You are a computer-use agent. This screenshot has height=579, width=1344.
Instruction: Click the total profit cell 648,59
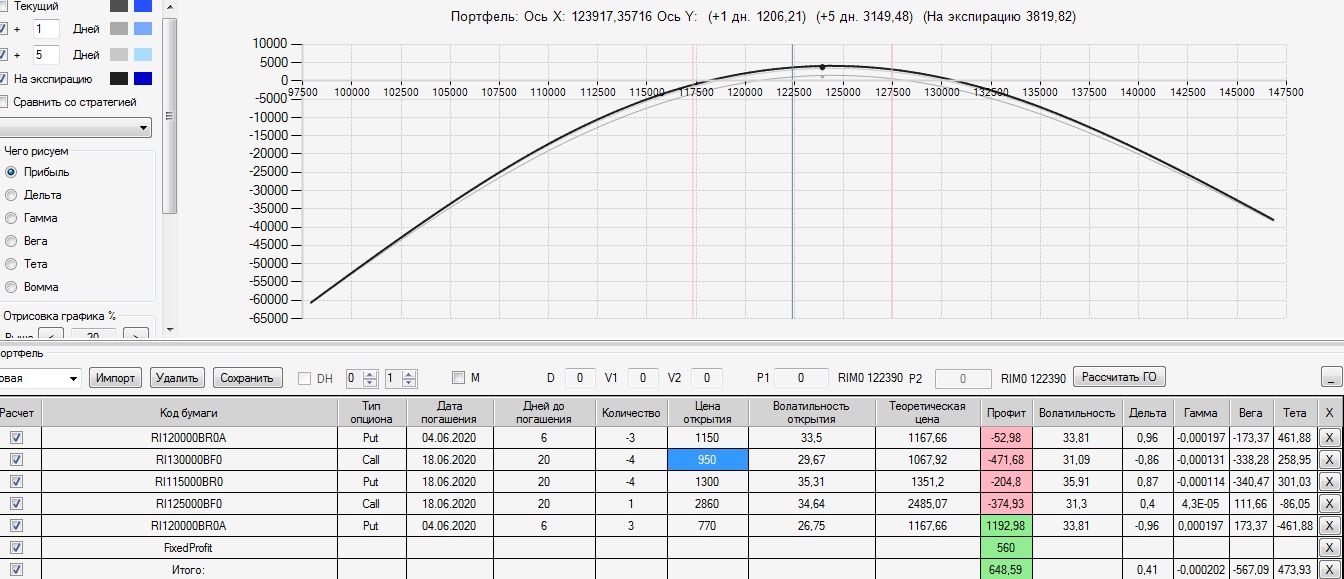(x=1006, y=570)
